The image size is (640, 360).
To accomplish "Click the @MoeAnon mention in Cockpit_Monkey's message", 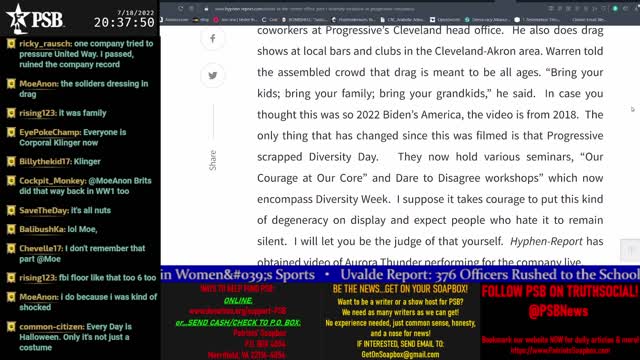I will [x=110, y=180].
